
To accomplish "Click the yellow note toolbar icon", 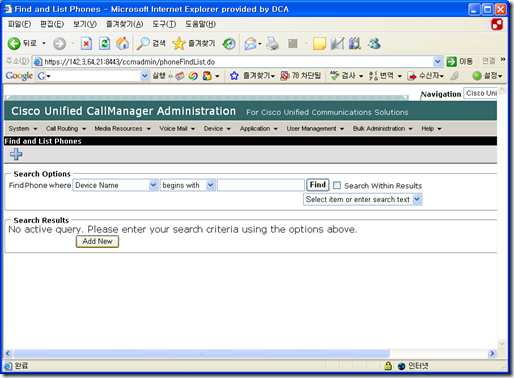I will tap(319, 44).
